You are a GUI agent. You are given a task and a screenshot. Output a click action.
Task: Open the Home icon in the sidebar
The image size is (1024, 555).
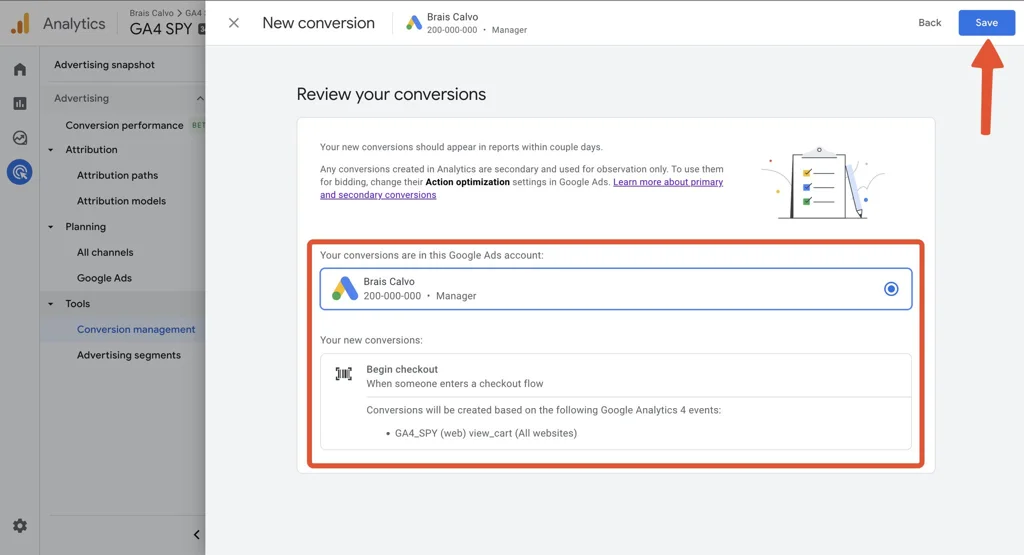point(20,69)
